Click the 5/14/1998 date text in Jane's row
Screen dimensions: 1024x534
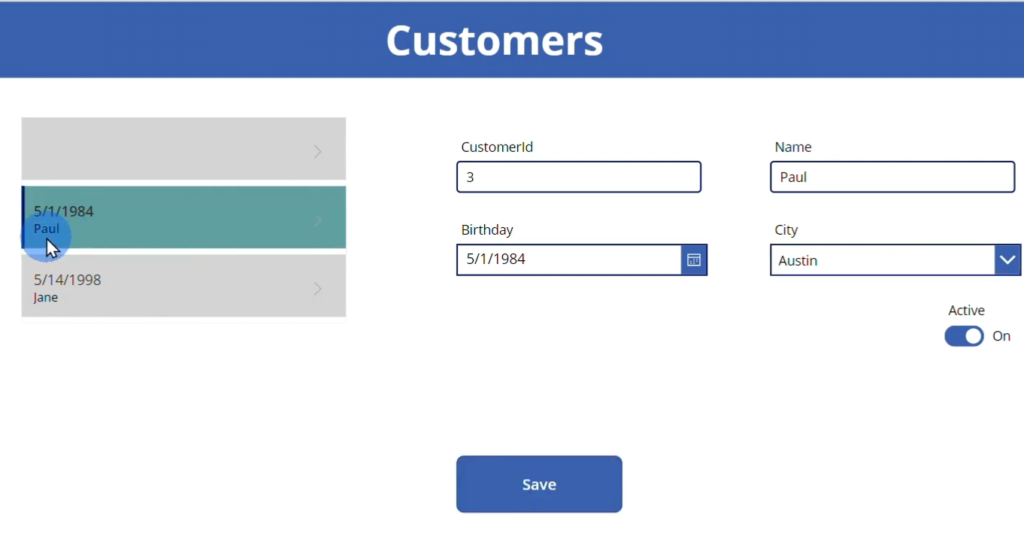point(67,280)
